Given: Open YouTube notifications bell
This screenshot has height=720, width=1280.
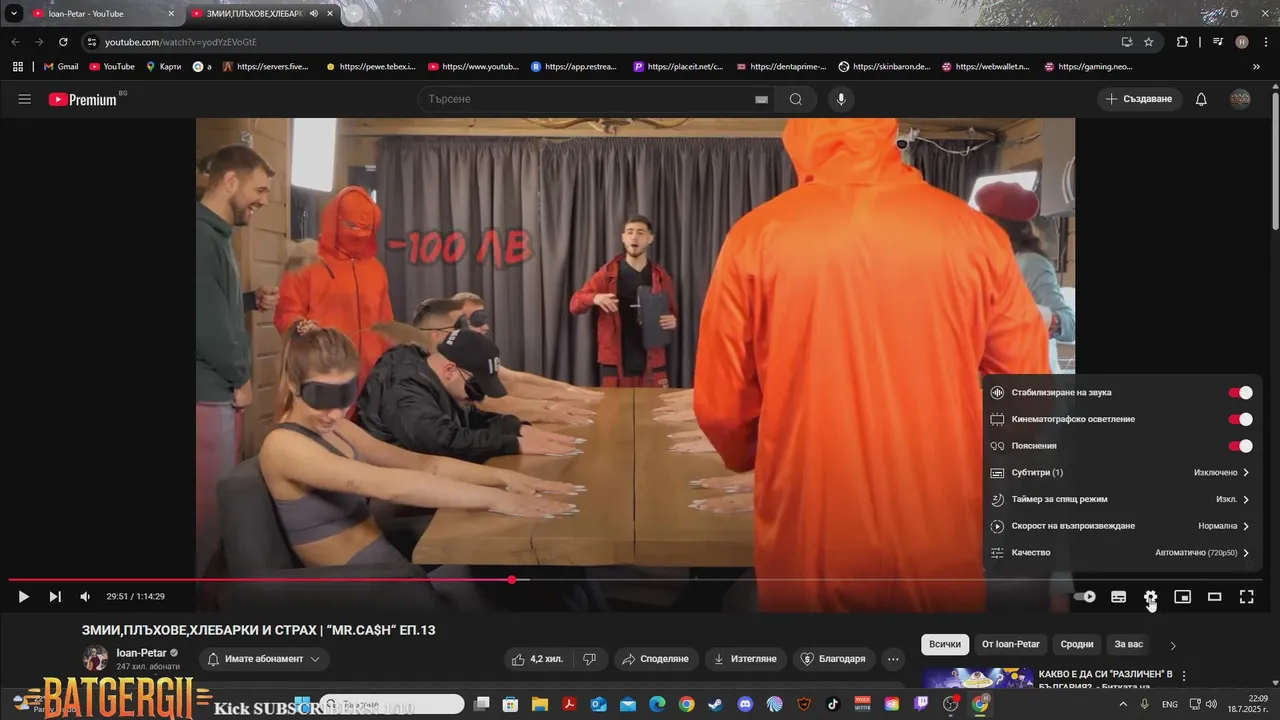Looking at the screenshot, I should tap(1201, 99).
